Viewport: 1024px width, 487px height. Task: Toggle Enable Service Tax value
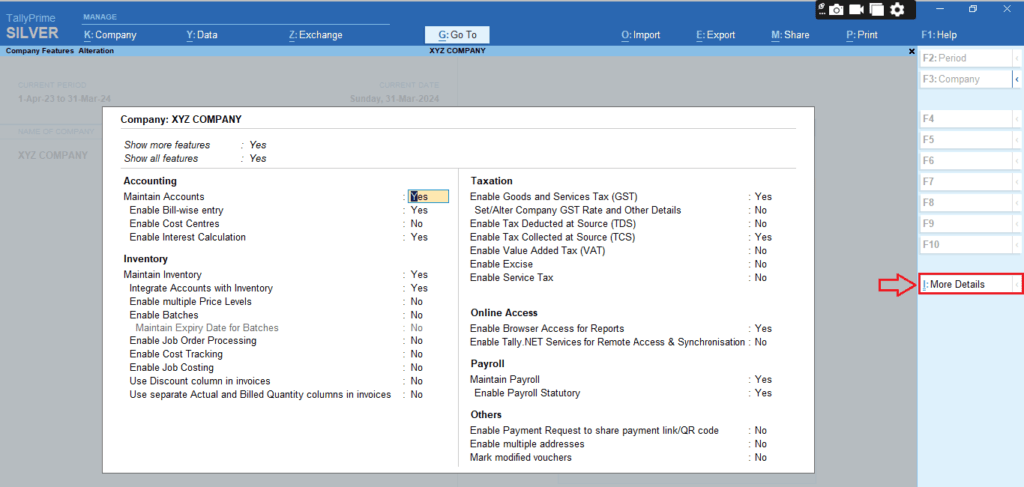[x=761, y=277]
